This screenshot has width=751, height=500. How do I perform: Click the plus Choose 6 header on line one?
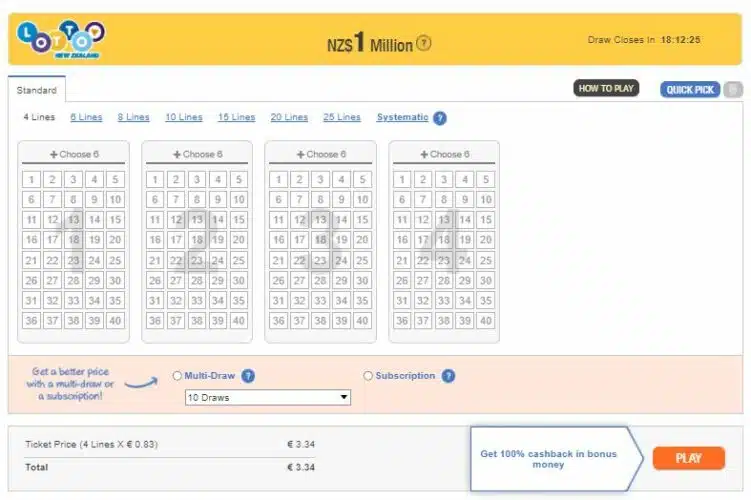pyautogui.click(x=74, y=154)
